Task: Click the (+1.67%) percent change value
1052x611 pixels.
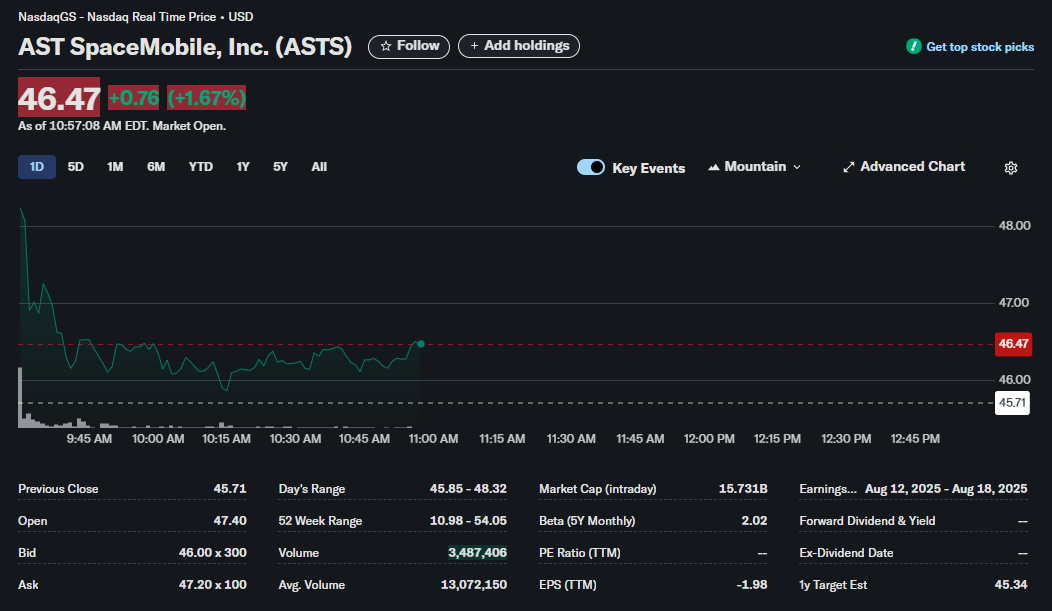Action: click(207, 98)
